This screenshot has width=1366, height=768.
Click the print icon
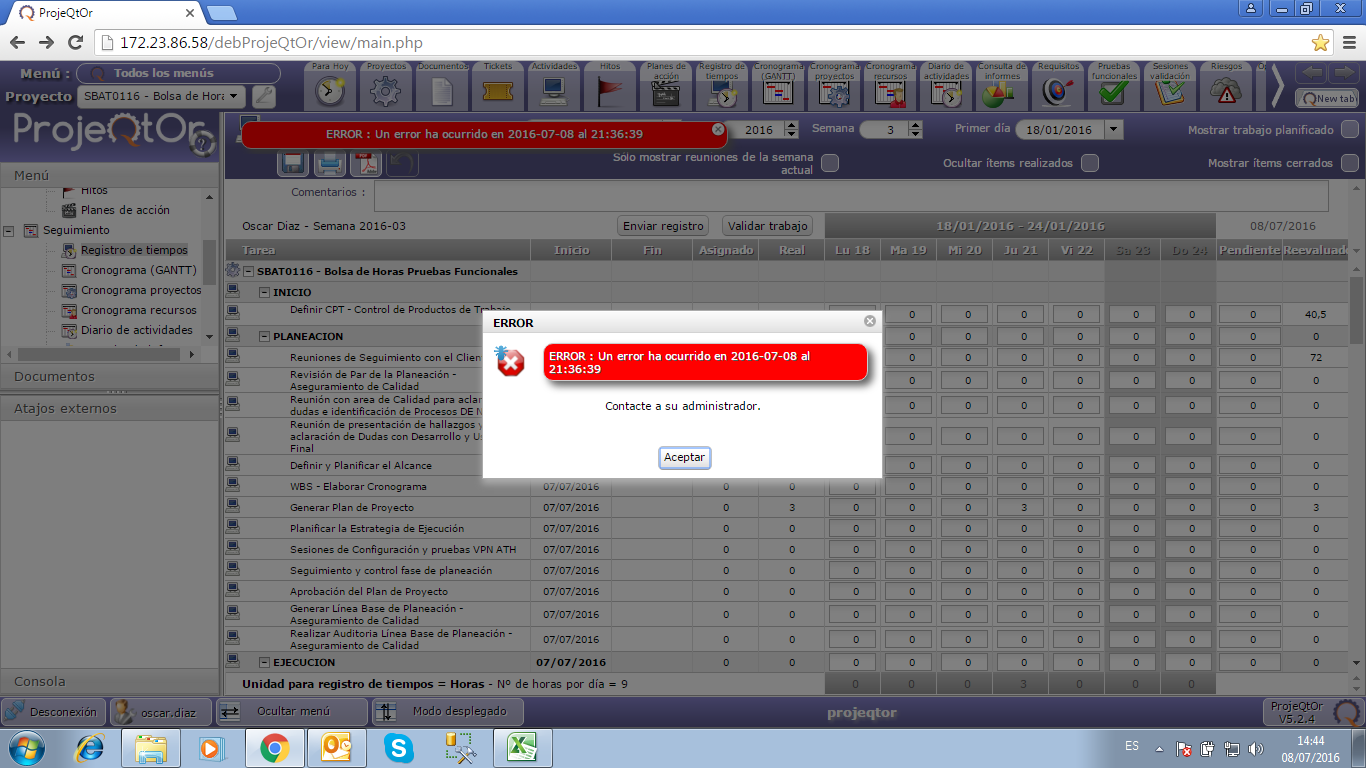(x=330, y=163)
